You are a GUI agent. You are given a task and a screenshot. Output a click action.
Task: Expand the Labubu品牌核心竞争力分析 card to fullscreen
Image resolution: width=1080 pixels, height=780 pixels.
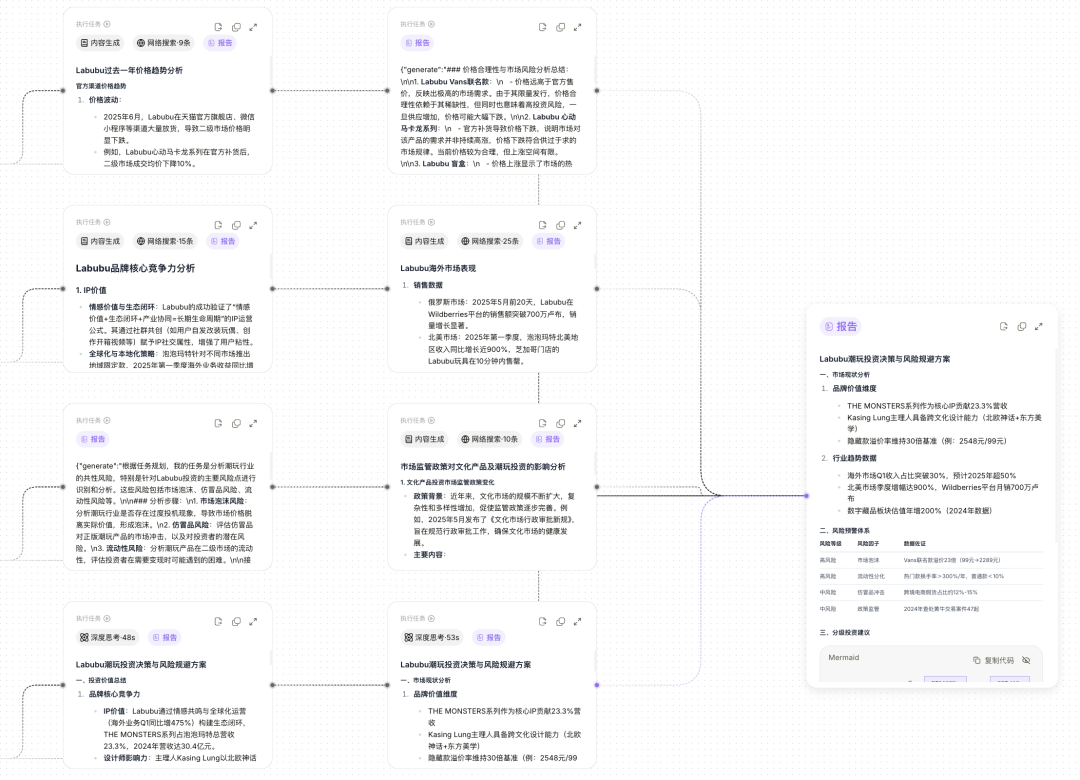tap(253, 225)
